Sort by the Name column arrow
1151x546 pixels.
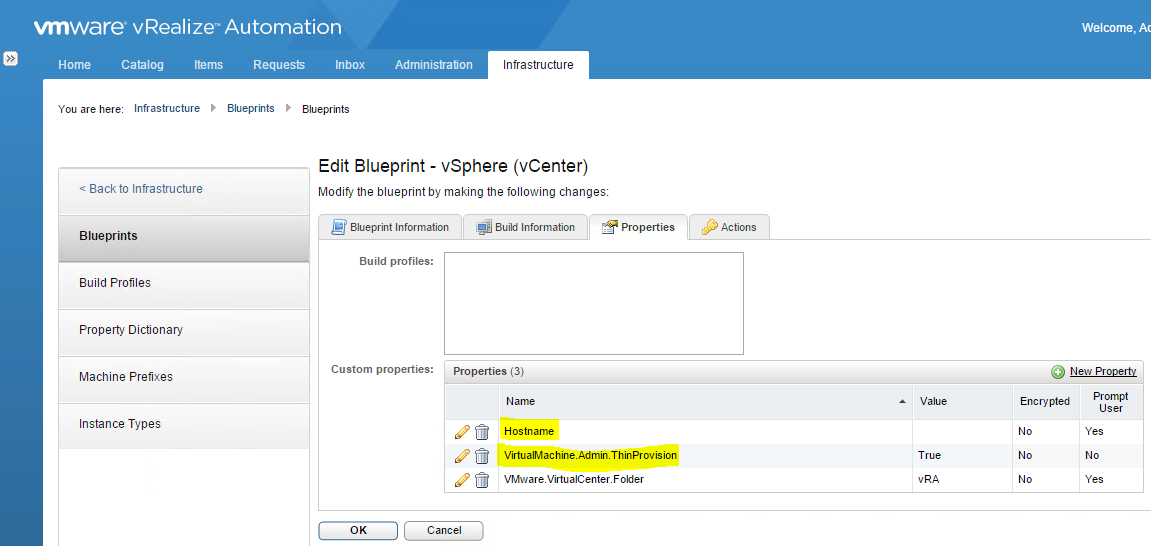click(x=902, y=402)
